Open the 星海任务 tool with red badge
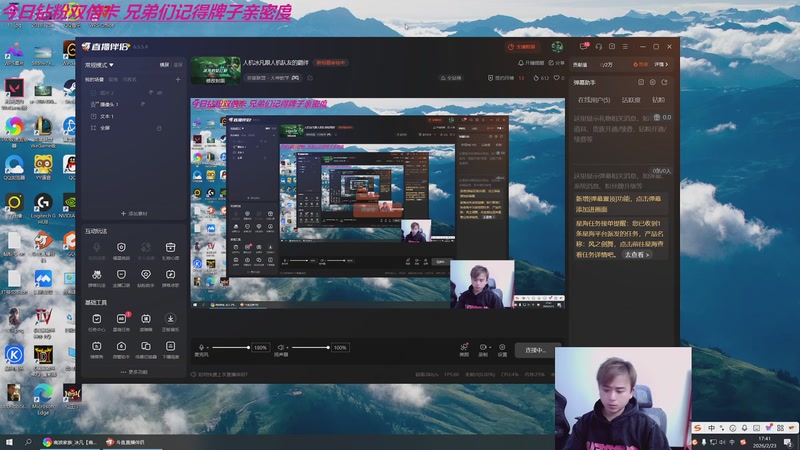 pyautogui.click(x=121, y=322)
